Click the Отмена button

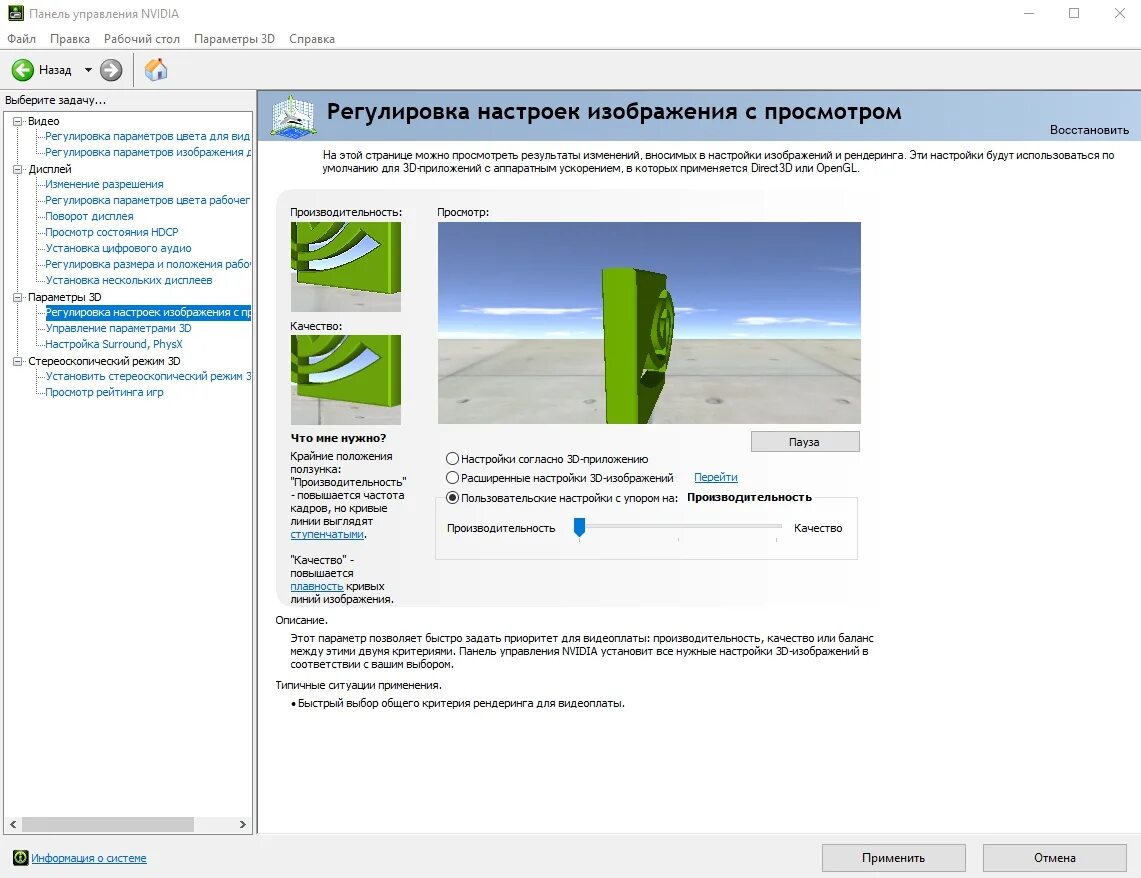click(x=1054, y=858)
